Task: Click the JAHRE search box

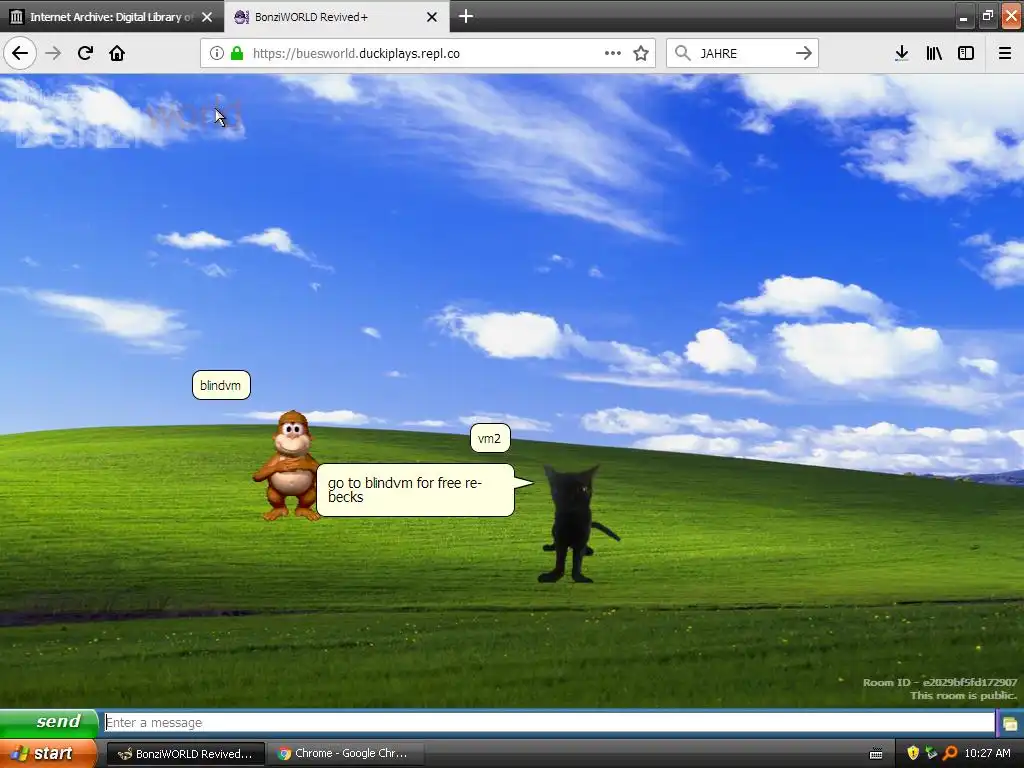Action: point(744,53)
